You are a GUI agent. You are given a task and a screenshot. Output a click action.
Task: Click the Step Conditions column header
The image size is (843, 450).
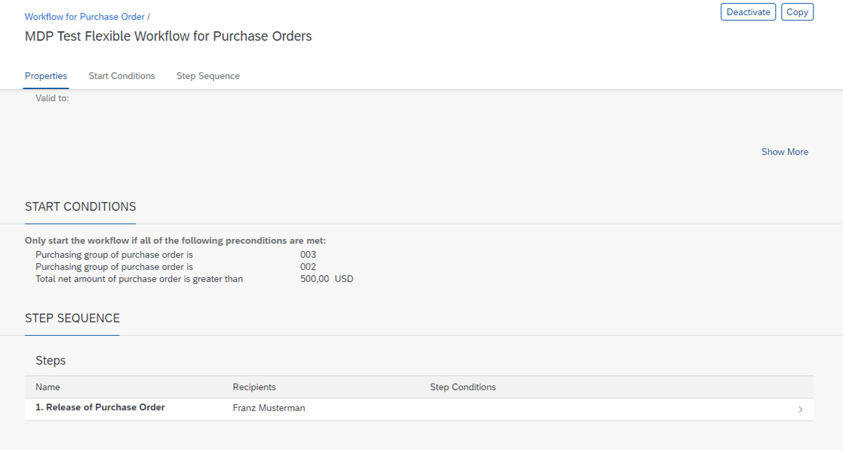[462, 387]
